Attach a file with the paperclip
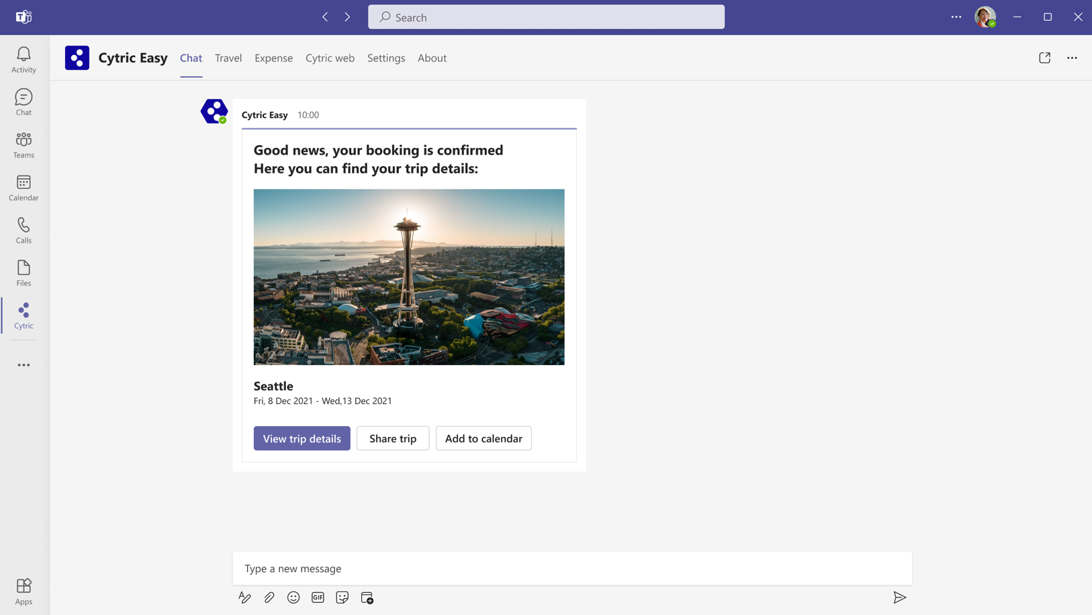Viewport: 1092px width, 615px height. pos(269,598)
